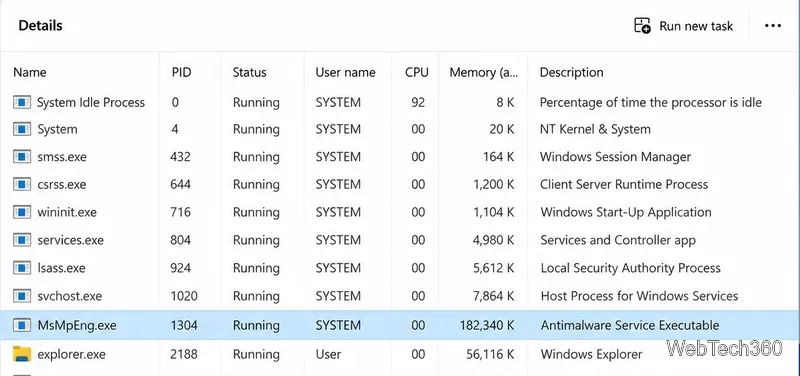Click the icon beside System process
Image resolution: width=800 pixels, height=376 pixels.
[x=22, y=129]
